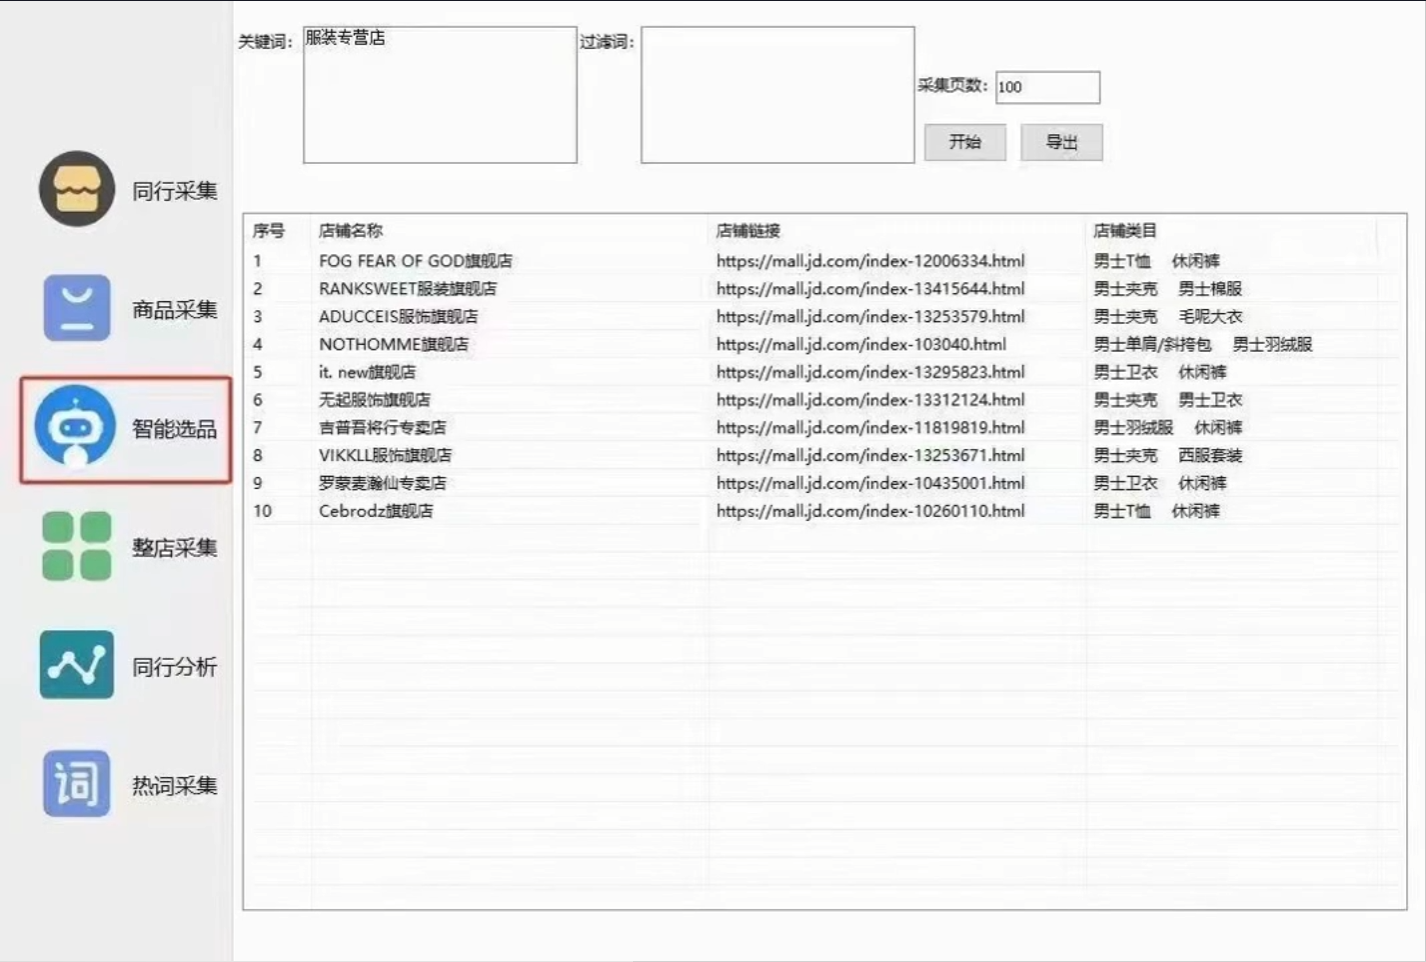Click the 导出 export button
Image resolution: width=1426 pixels, height=962 pixels.
click(x=1061, y=141)
